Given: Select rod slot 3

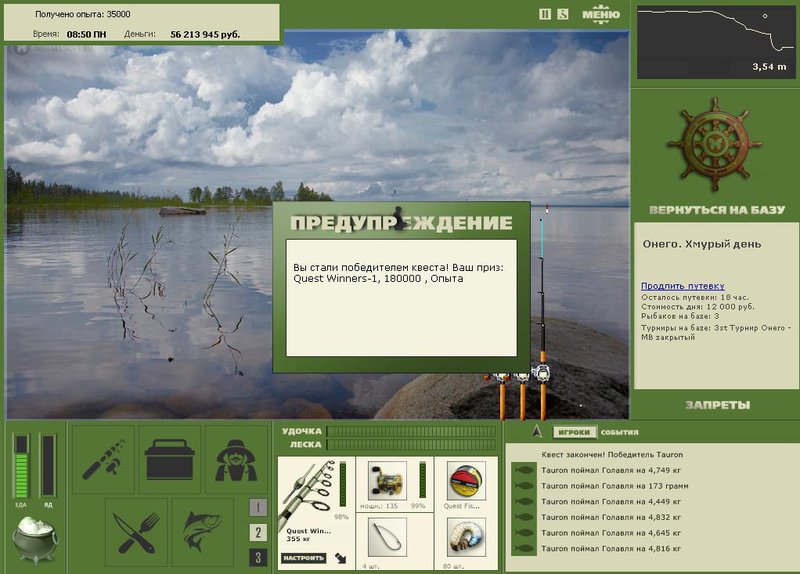Looking at the screenshot, I should coord(258,557).
